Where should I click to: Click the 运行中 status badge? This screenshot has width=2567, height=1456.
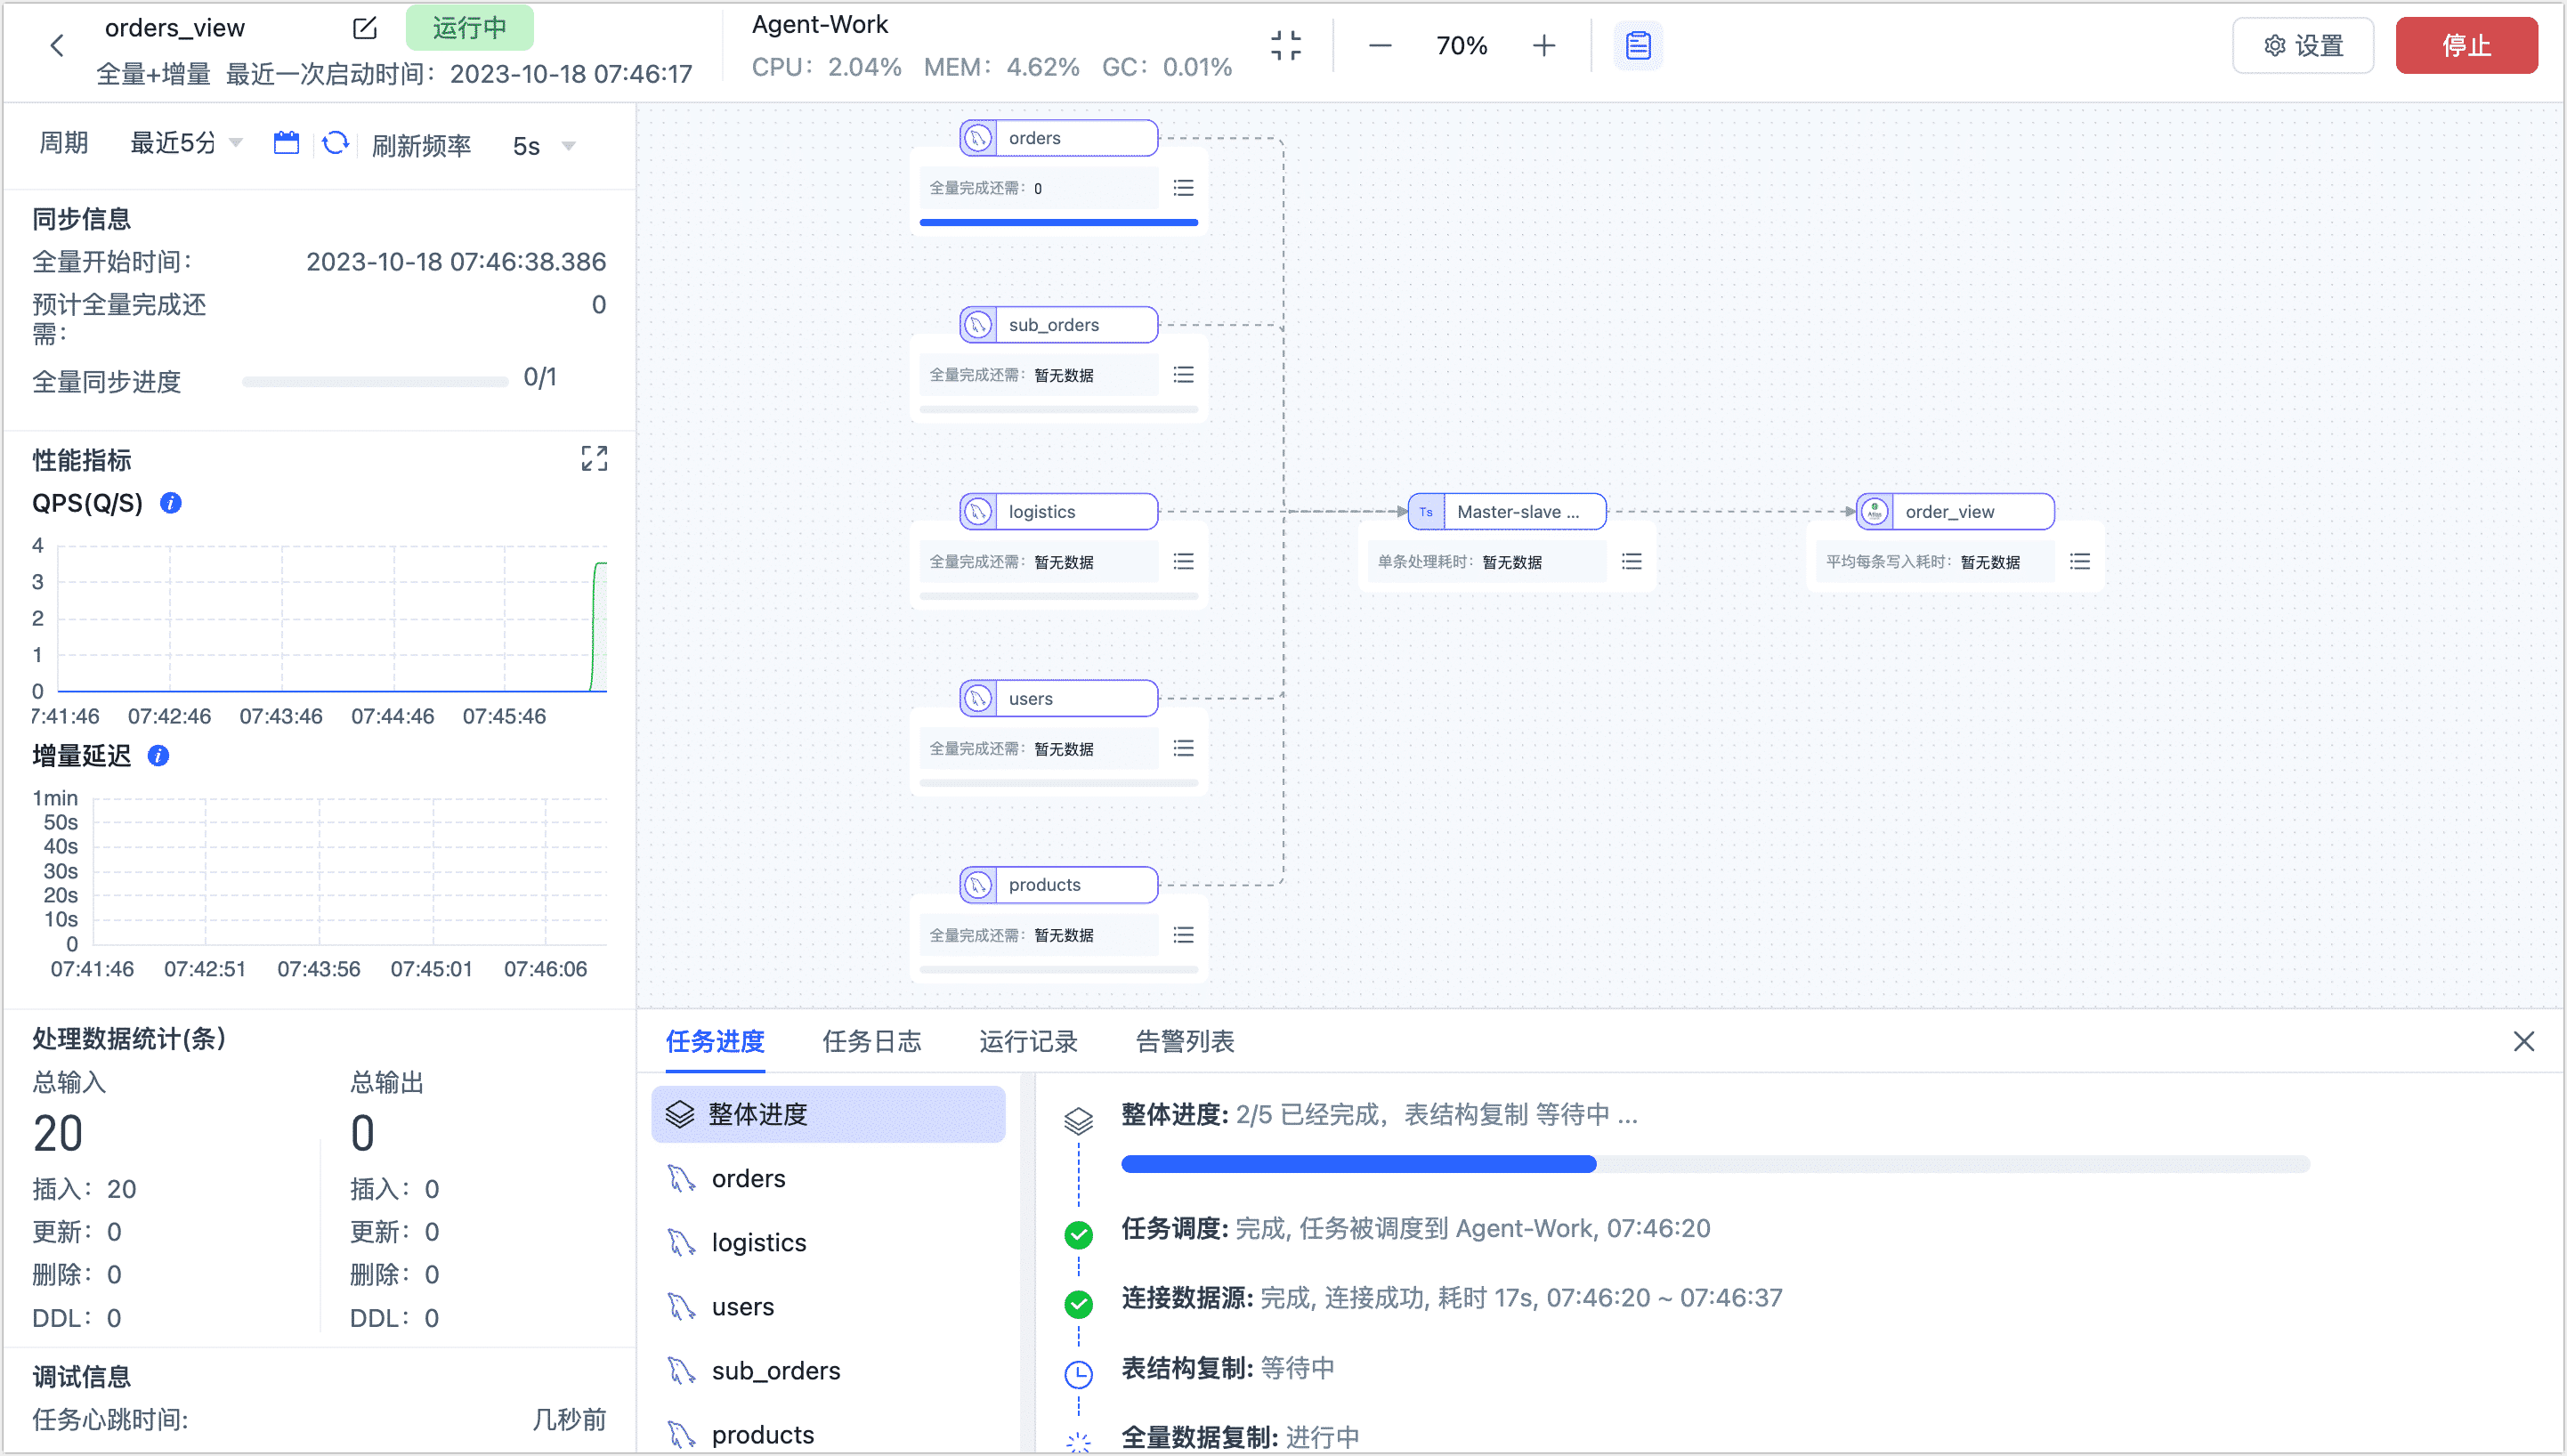click(x=469, y=27)
